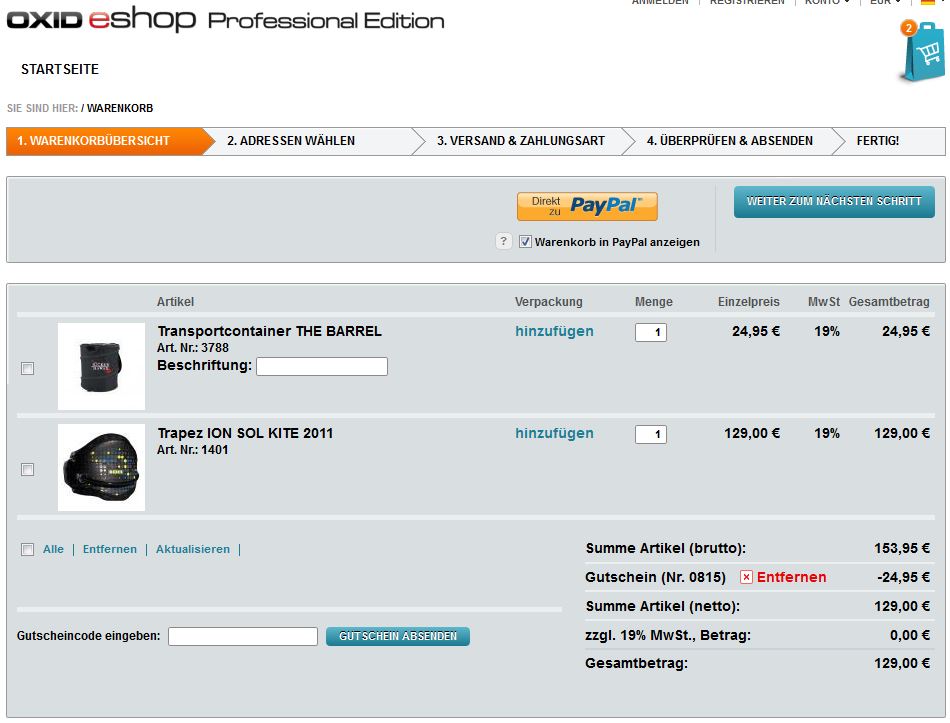Open the Transportcontainer THE BARREL product image
The width and height of the screenshot is (950, 723).
point(101,366)
